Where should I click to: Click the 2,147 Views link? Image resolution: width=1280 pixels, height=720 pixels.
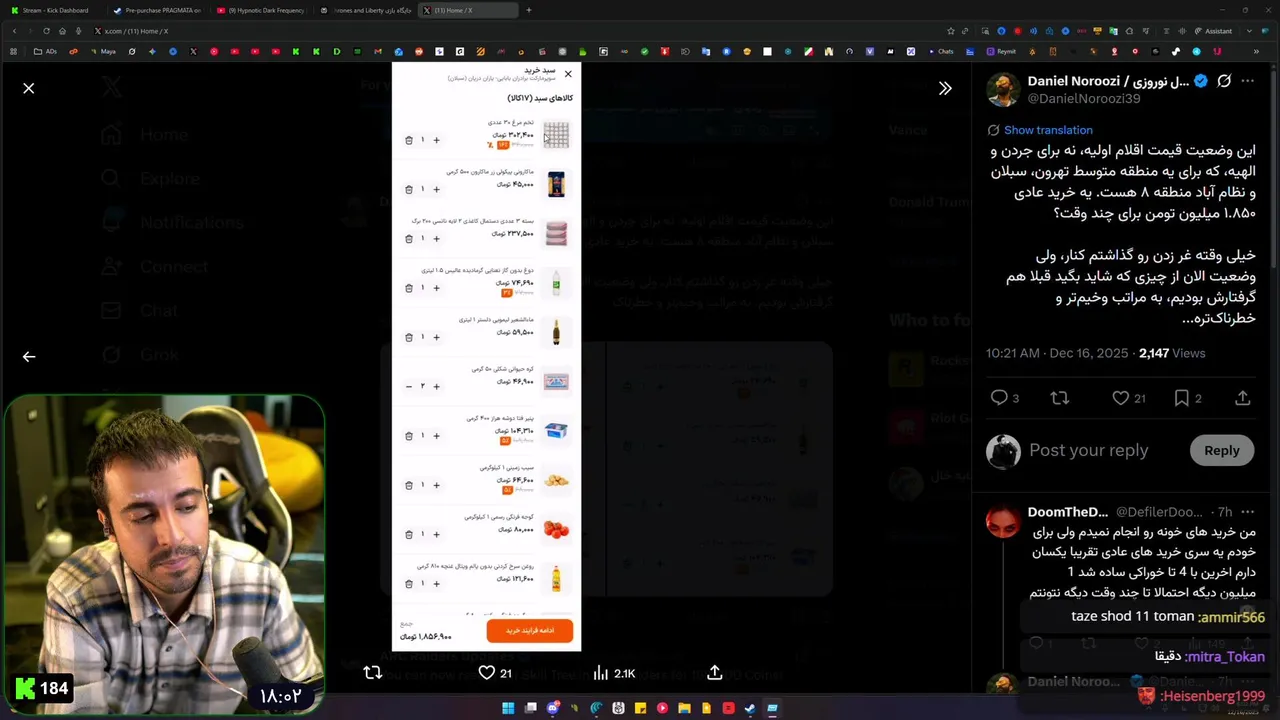click(x=1172, y=353)
